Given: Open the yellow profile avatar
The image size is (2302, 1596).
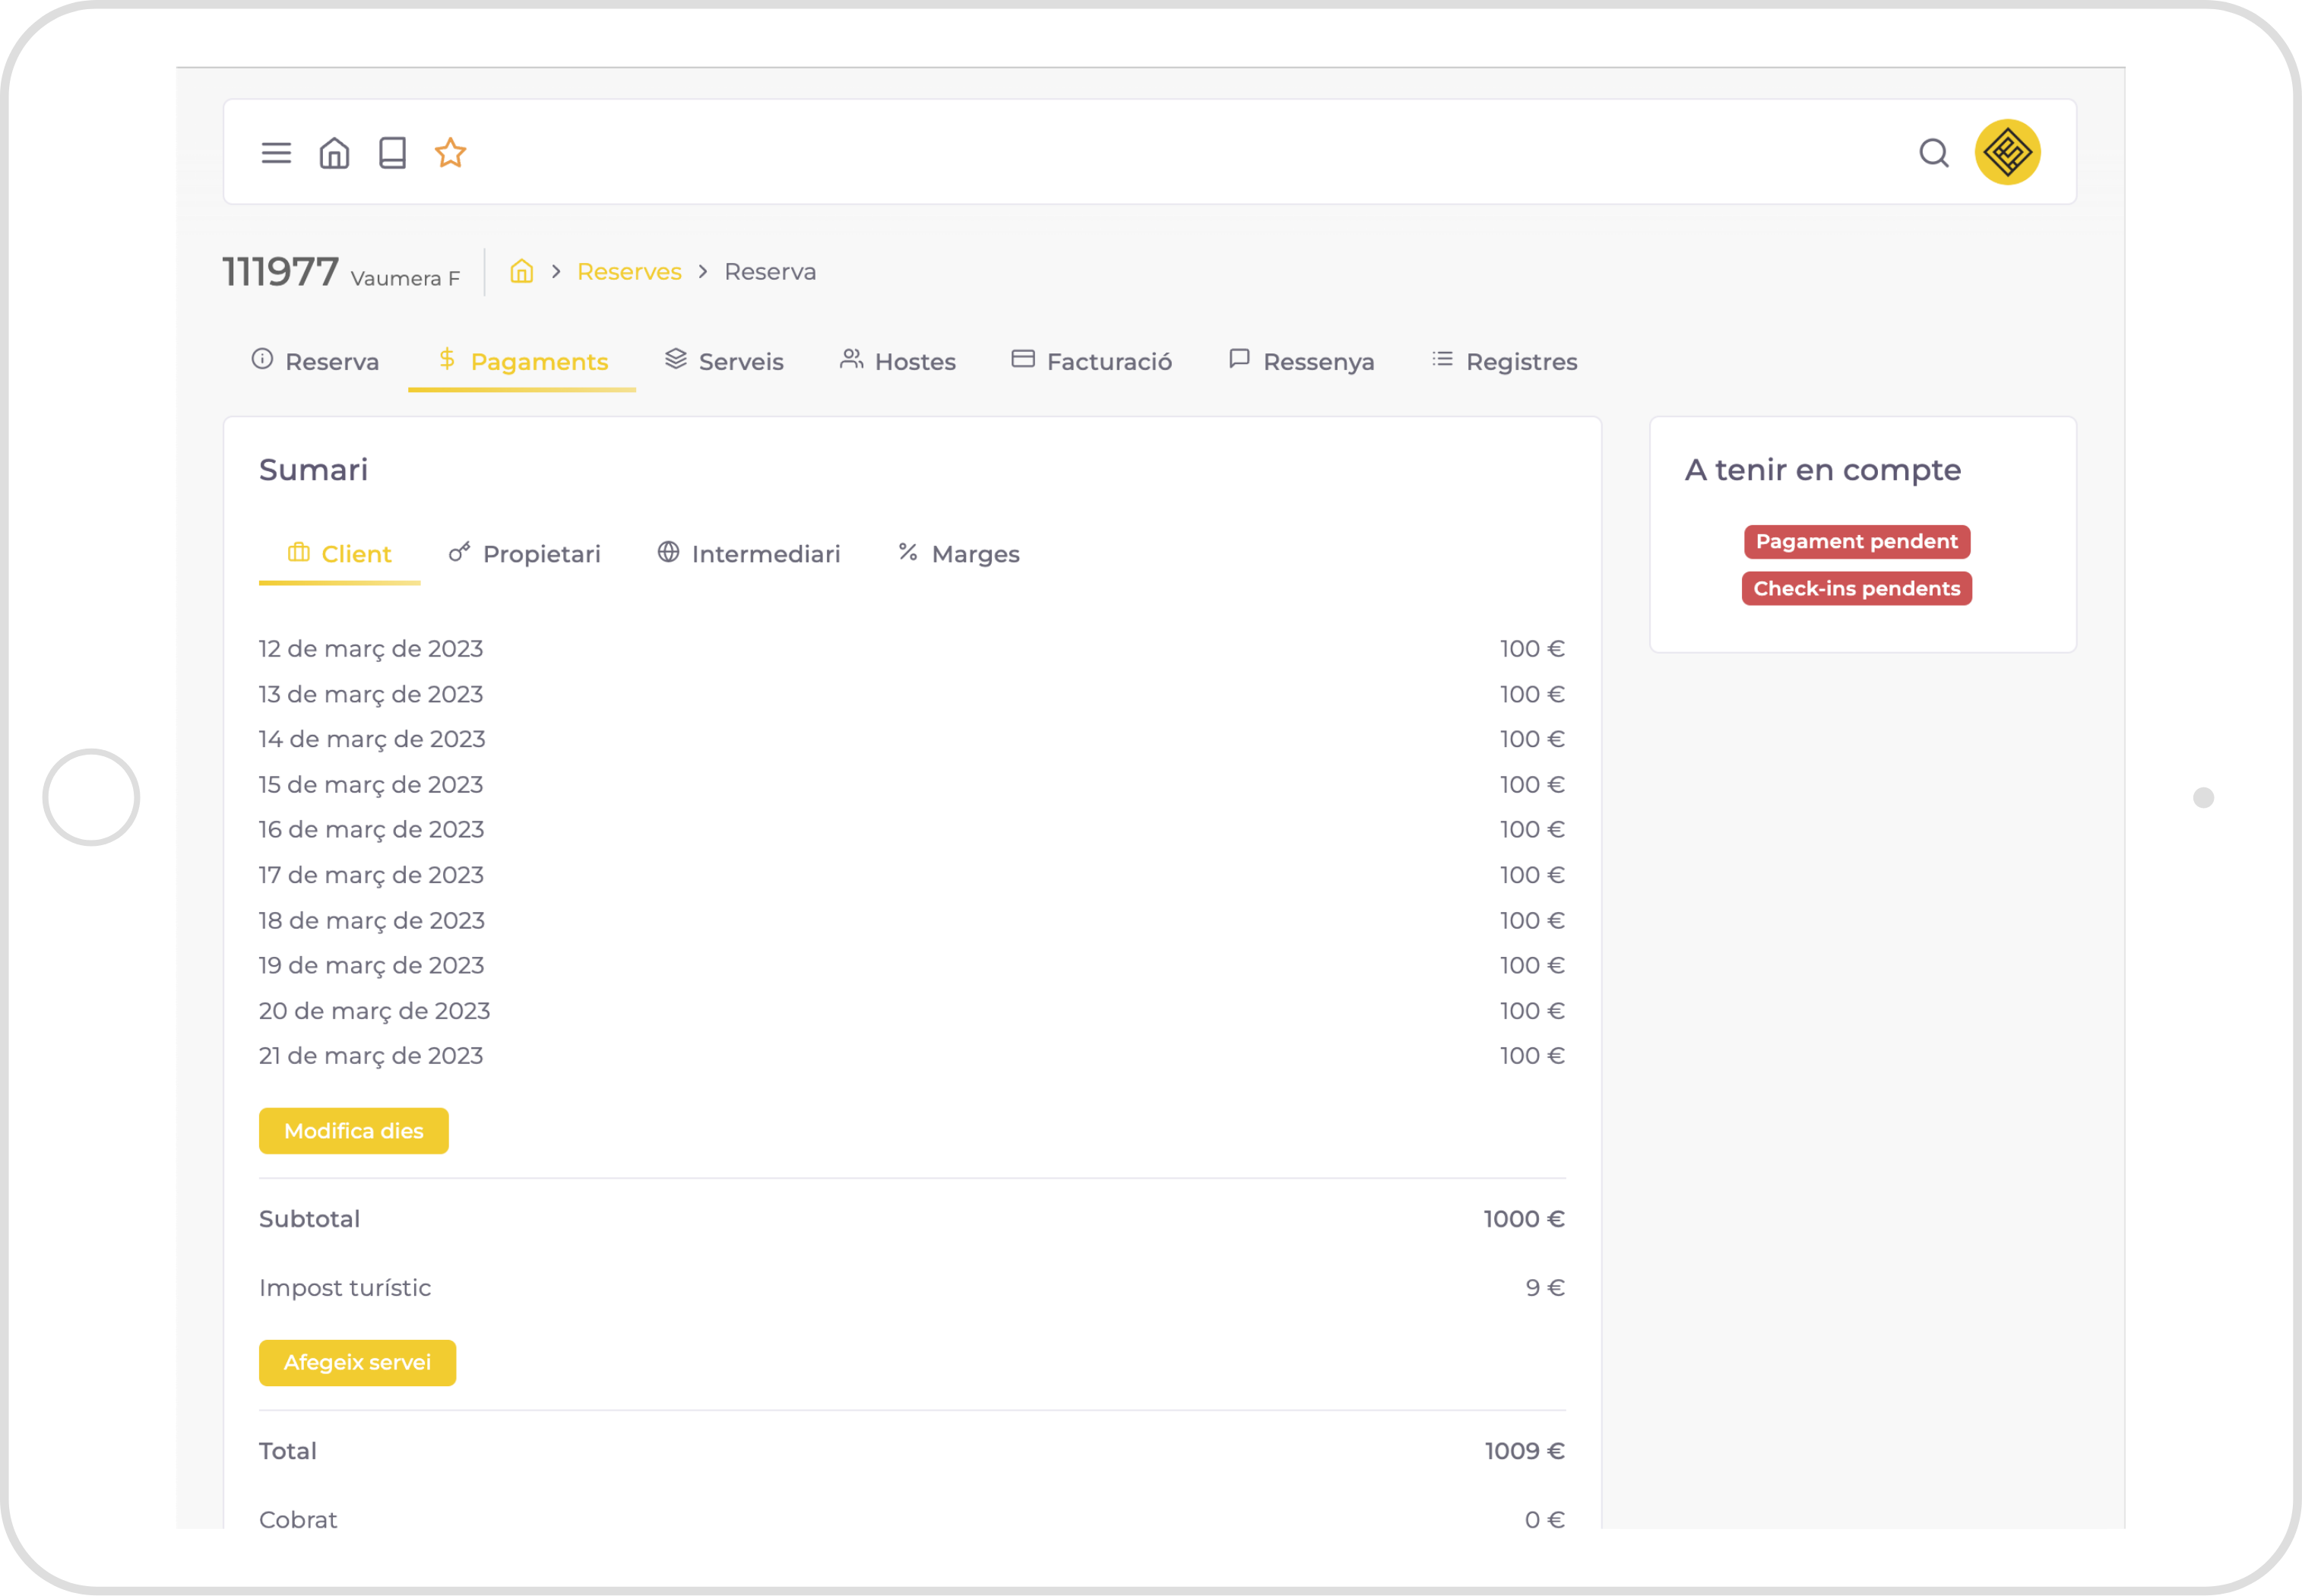Looking at the screenshot, I should point(2007,152).
